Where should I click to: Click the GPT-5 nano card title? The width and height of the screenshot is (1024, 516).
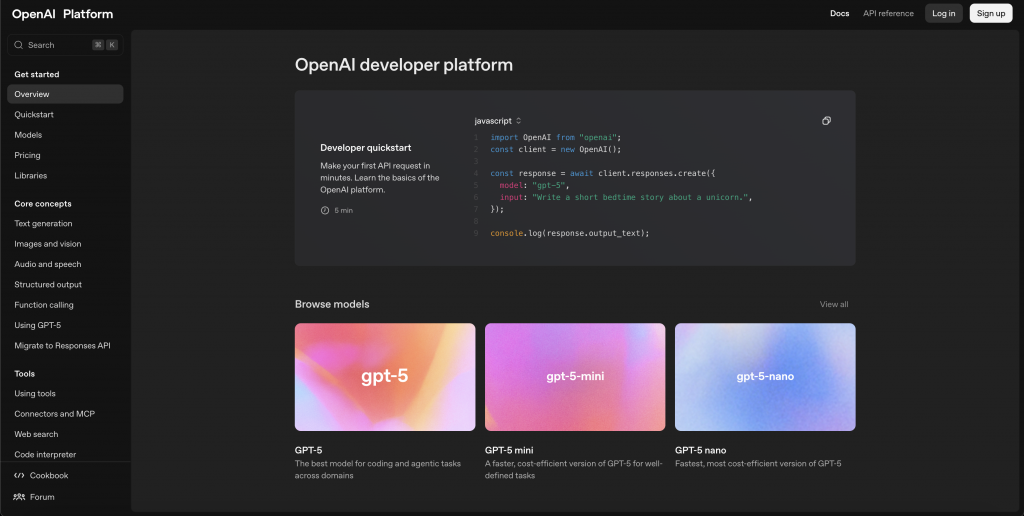coord(700,450)
